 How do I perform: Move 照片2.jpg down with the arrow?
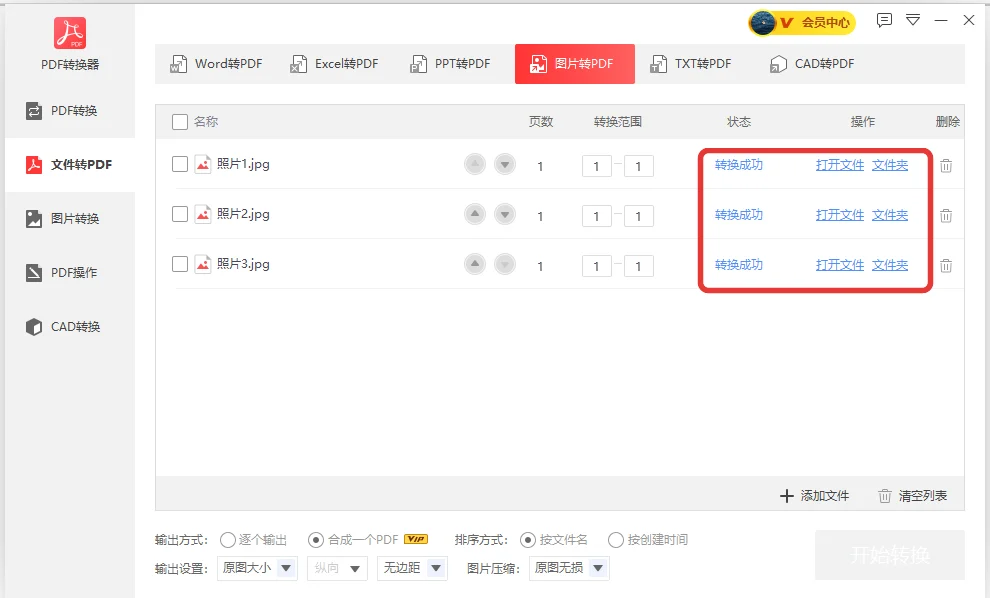point(505,214)
